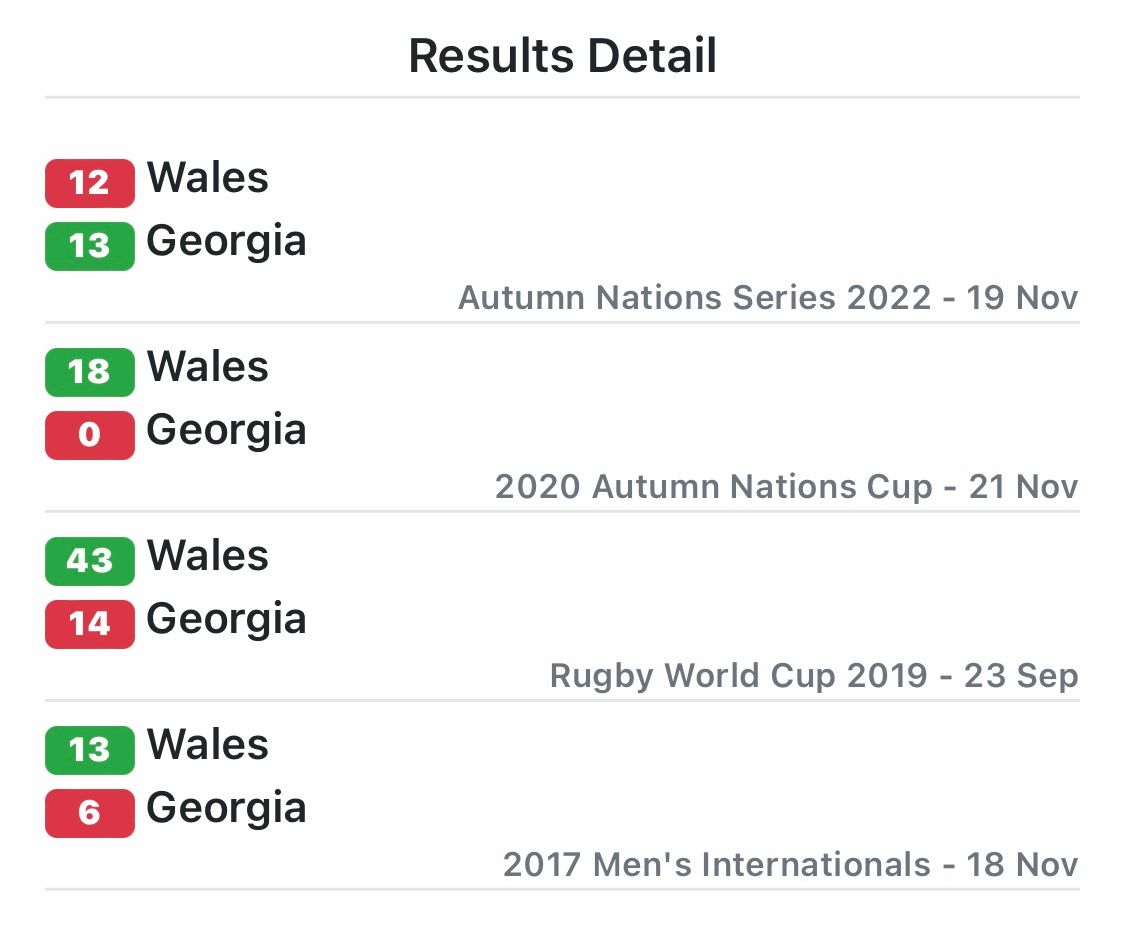Viewport: 1125px width, 938px height.
Task: Click the green 18 score badge for Wales
Action: 89,372
